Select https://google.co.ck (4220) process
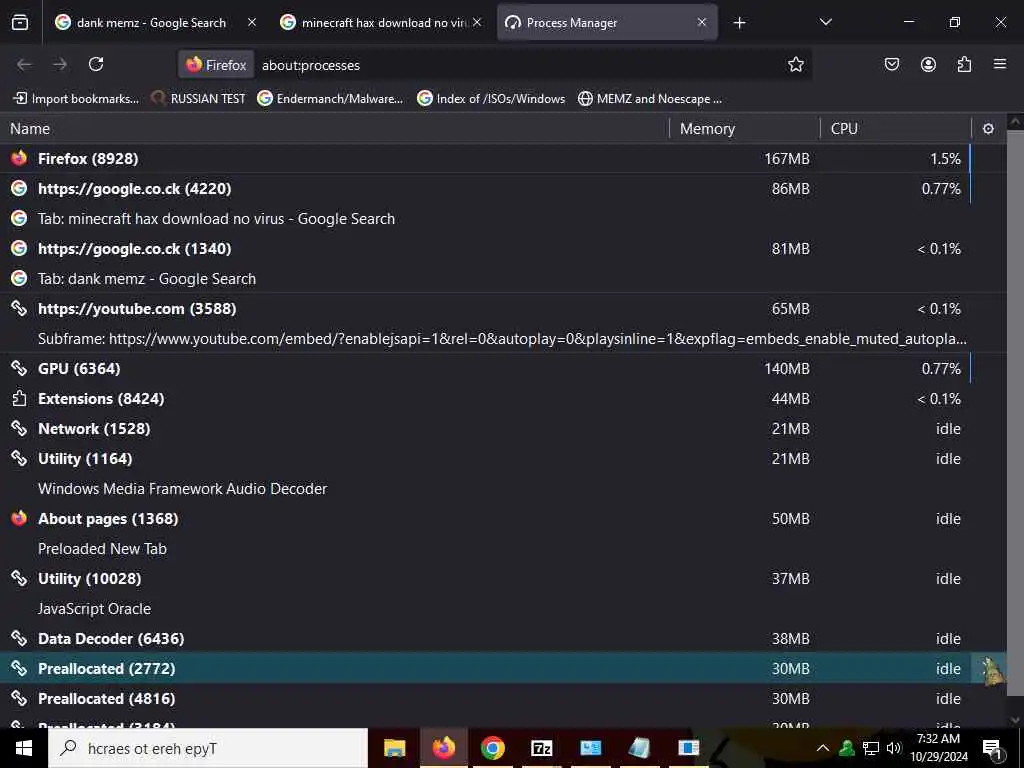Viewport: 1024px width, 768px height. (503, 189)
